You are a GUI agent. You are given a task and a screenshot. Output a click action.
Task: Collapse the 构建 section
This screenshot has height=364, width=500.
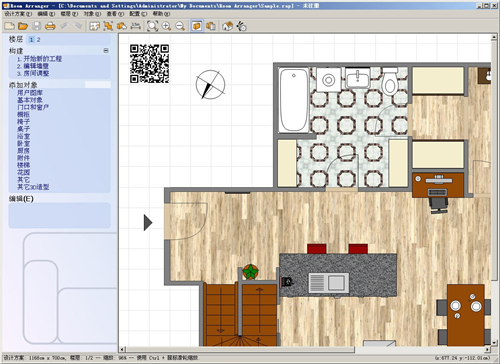pyautogui.click(x=106, y=51)
